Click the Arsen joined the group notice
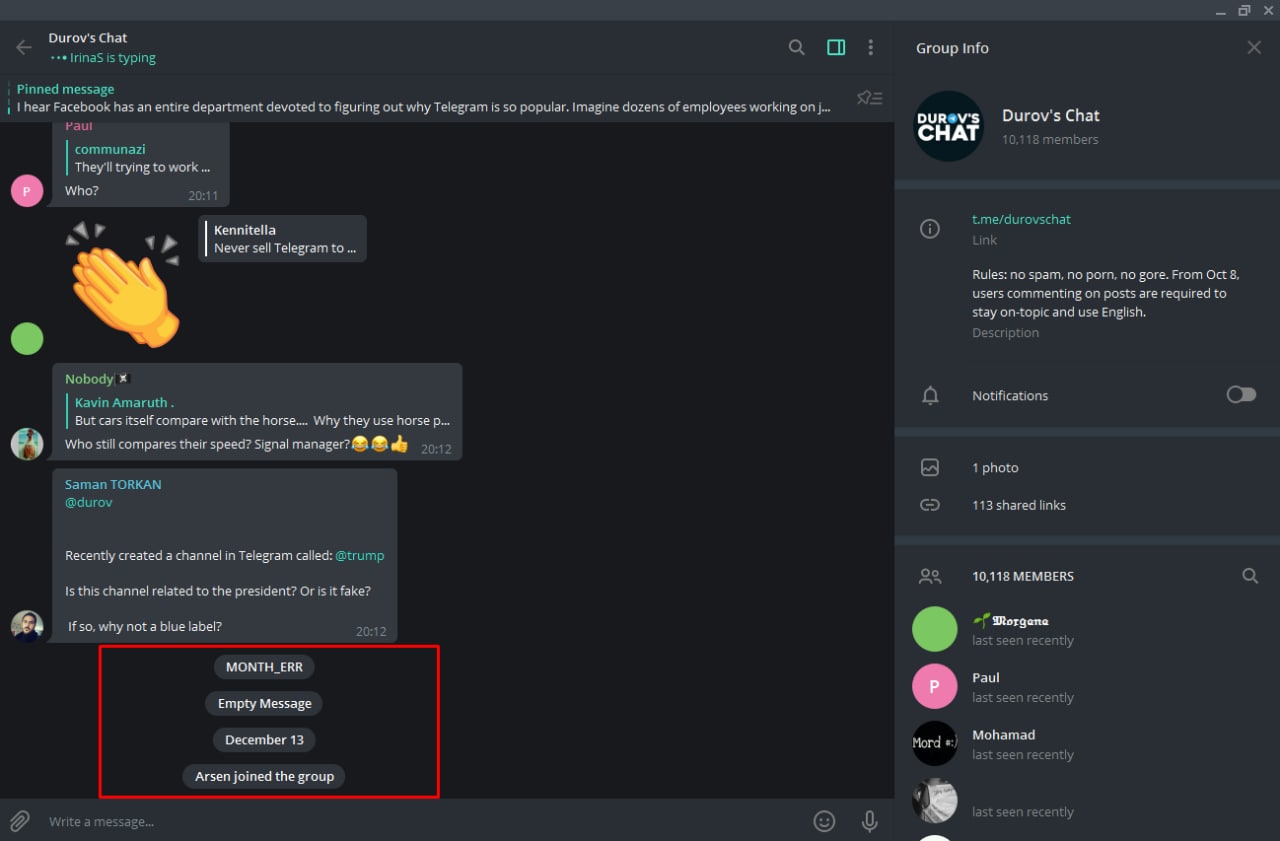 click(x=264, y=776)
